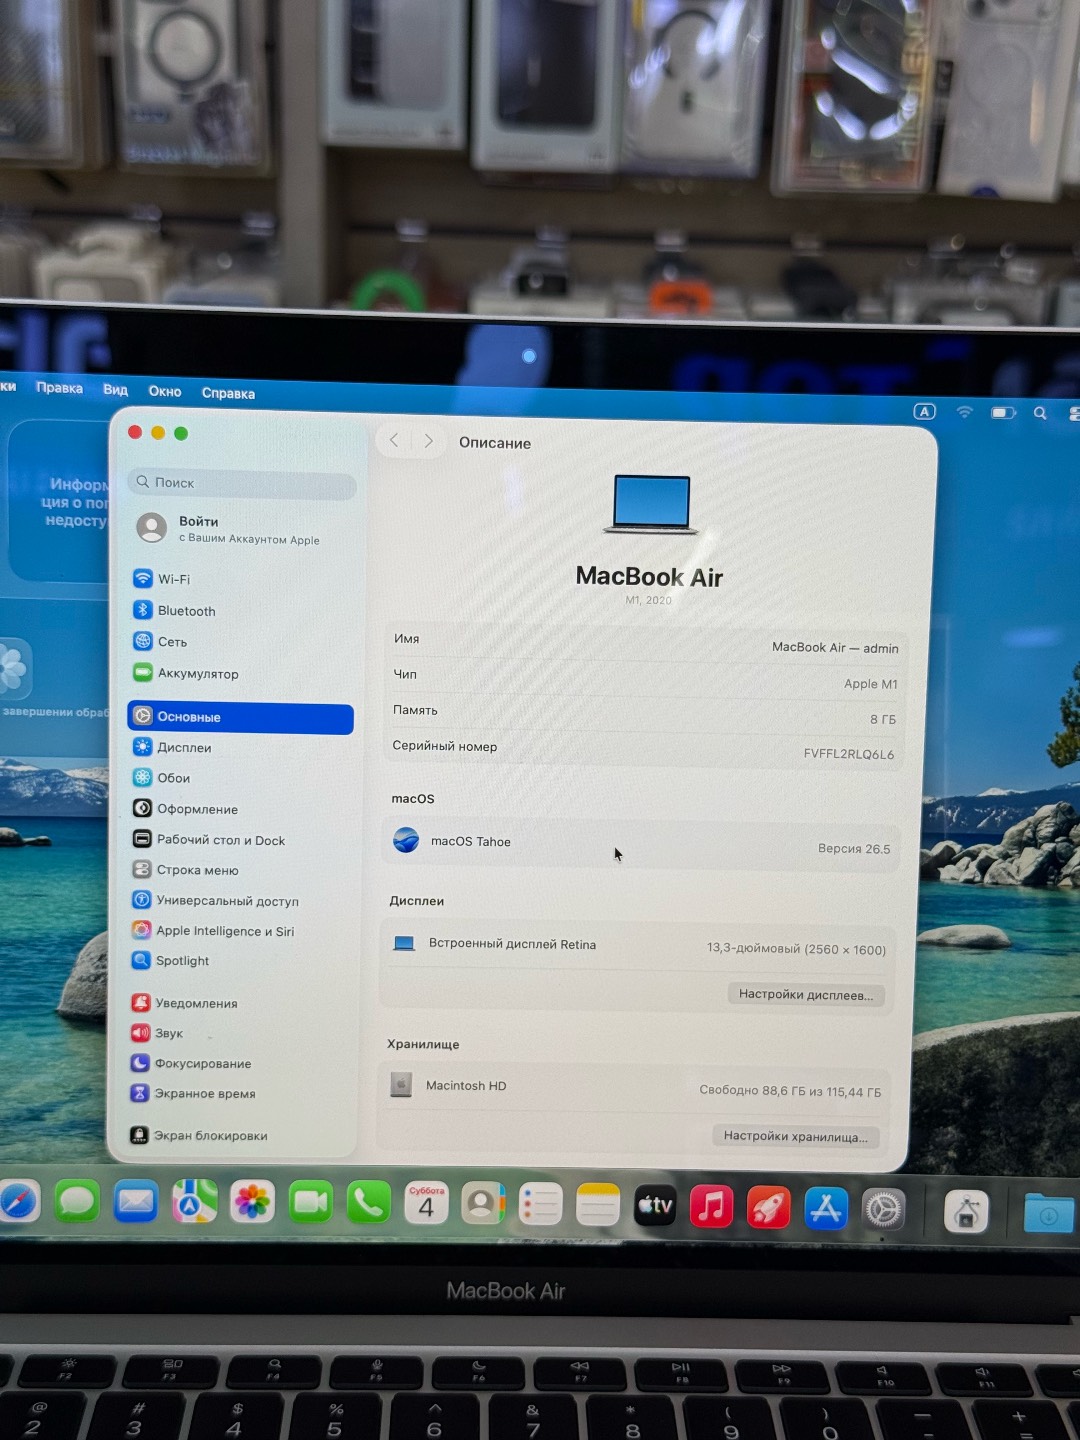Viewport: 1080px width, 1440px height.
Task: Go back with the left chevron
Action: [394, 440]
